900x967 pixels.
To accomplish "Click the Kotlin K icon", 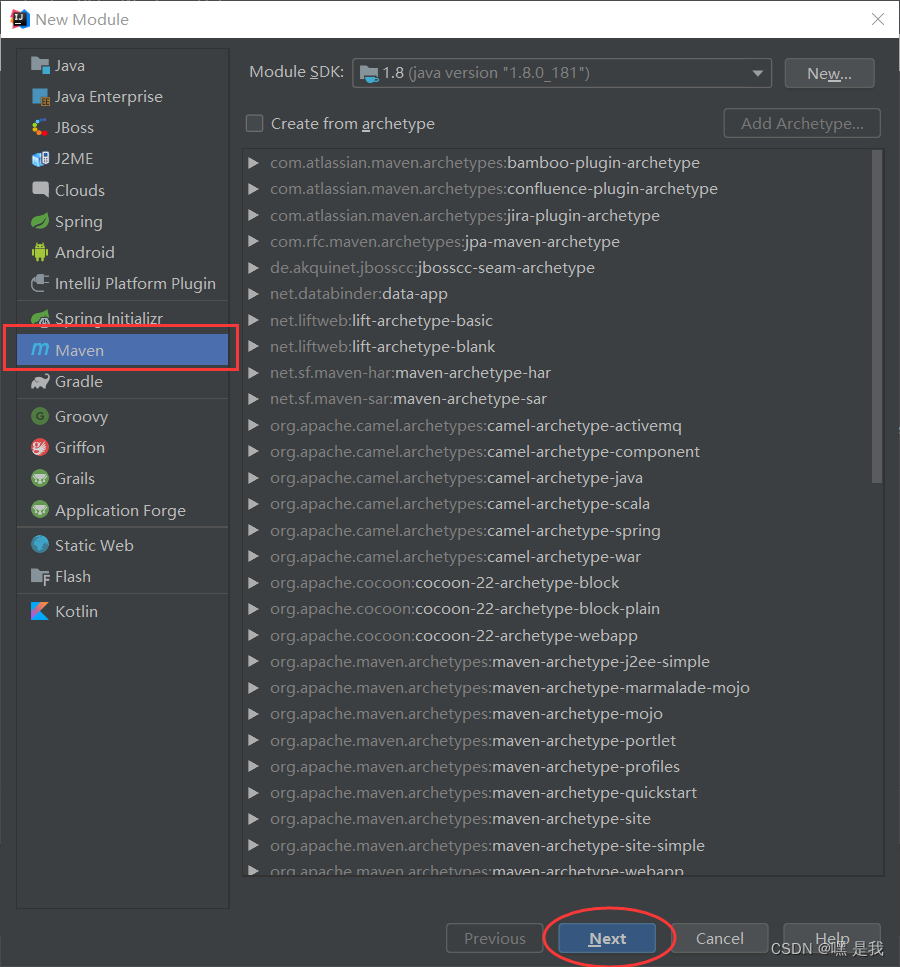I will pos(40,611).
